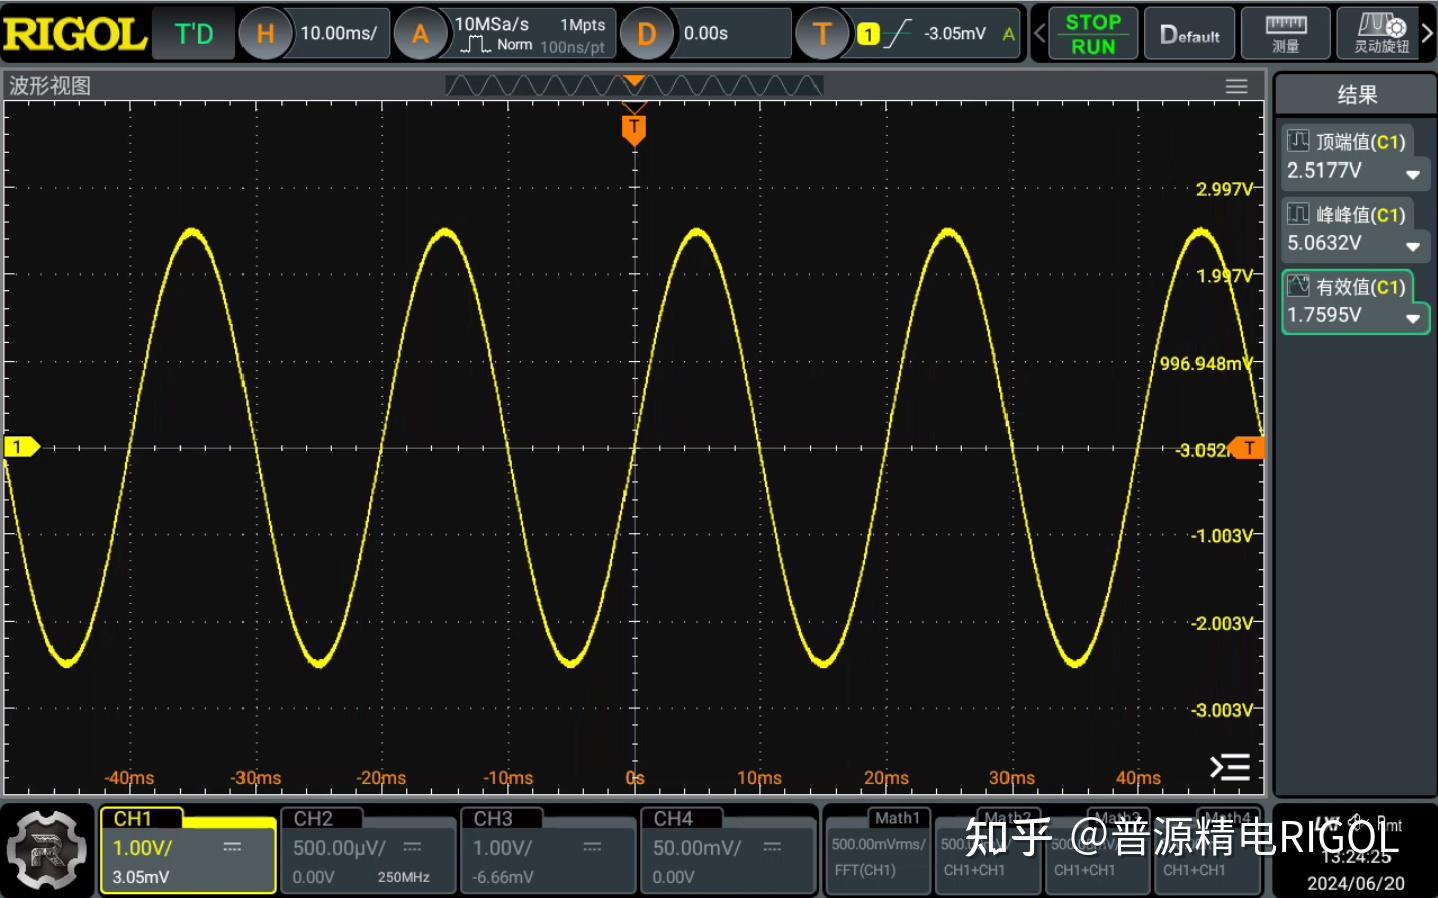
Task: Open the 灵动旋钮 flex knob icon
Action: coord(1381,33)
